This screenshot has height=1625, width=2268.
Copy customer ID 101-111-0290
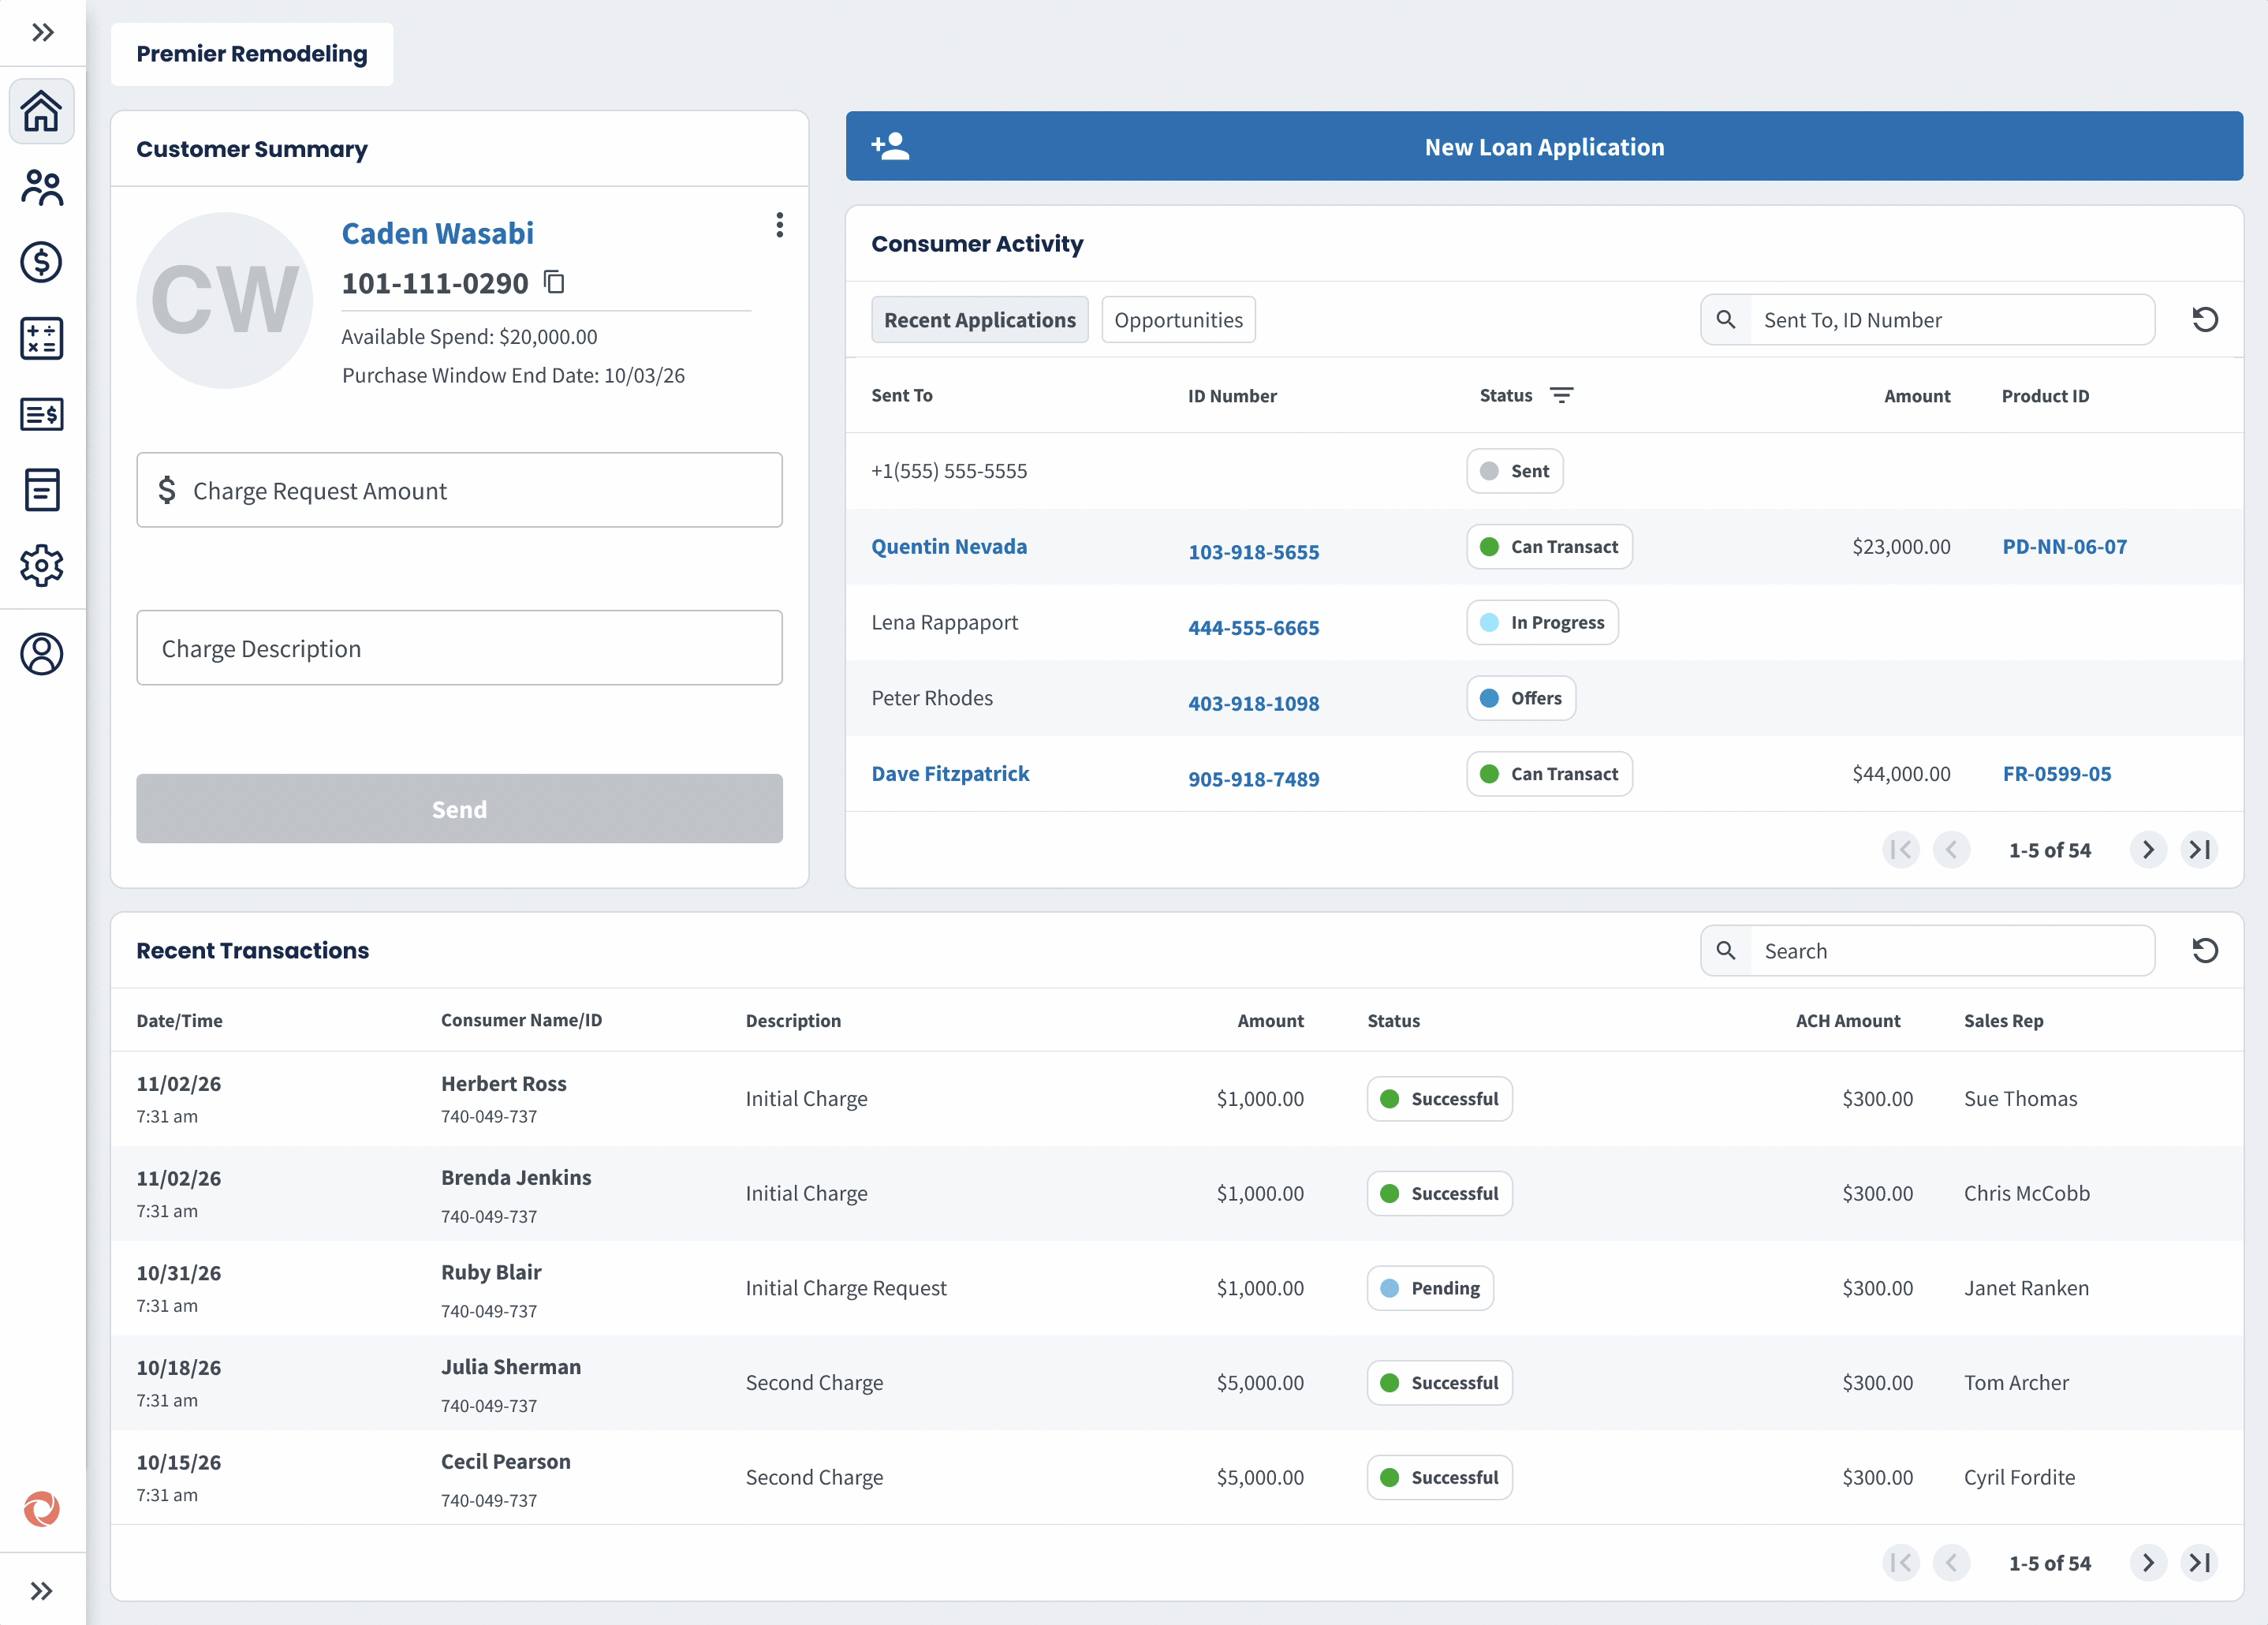point(554,283)
